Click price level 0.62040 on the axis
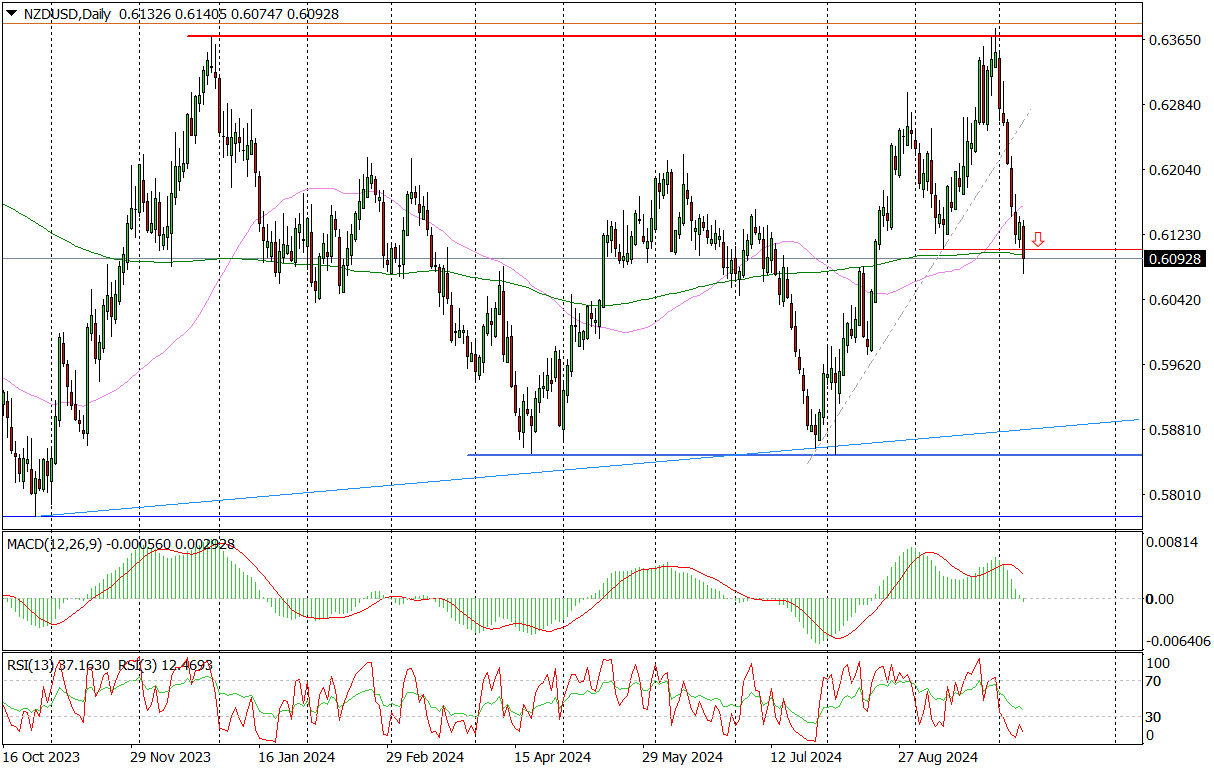Image resolution: width=1214 pixels, height=771 pixels. [1175, 170]
